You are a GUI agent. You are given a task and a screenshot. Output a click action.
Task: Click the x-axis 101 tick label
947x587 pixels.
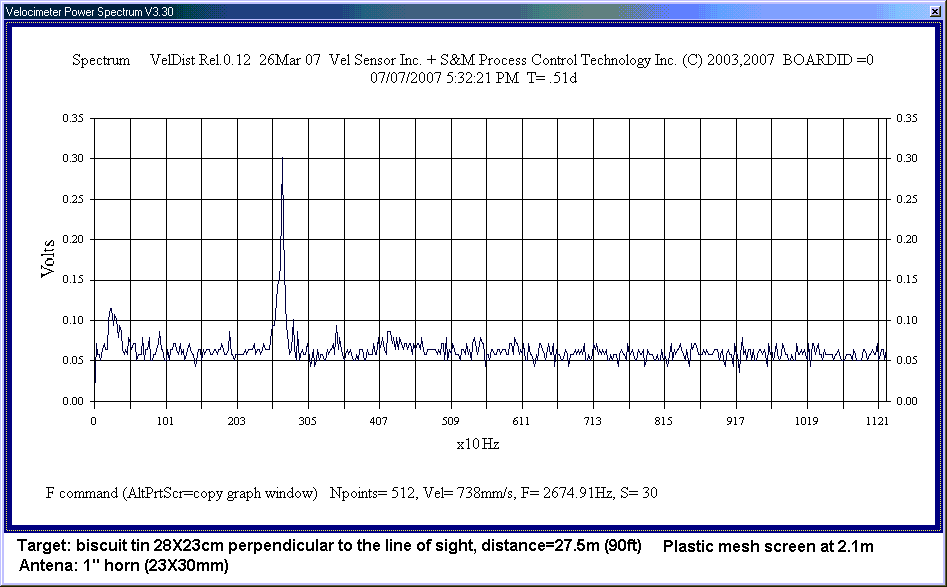[165, 422]
